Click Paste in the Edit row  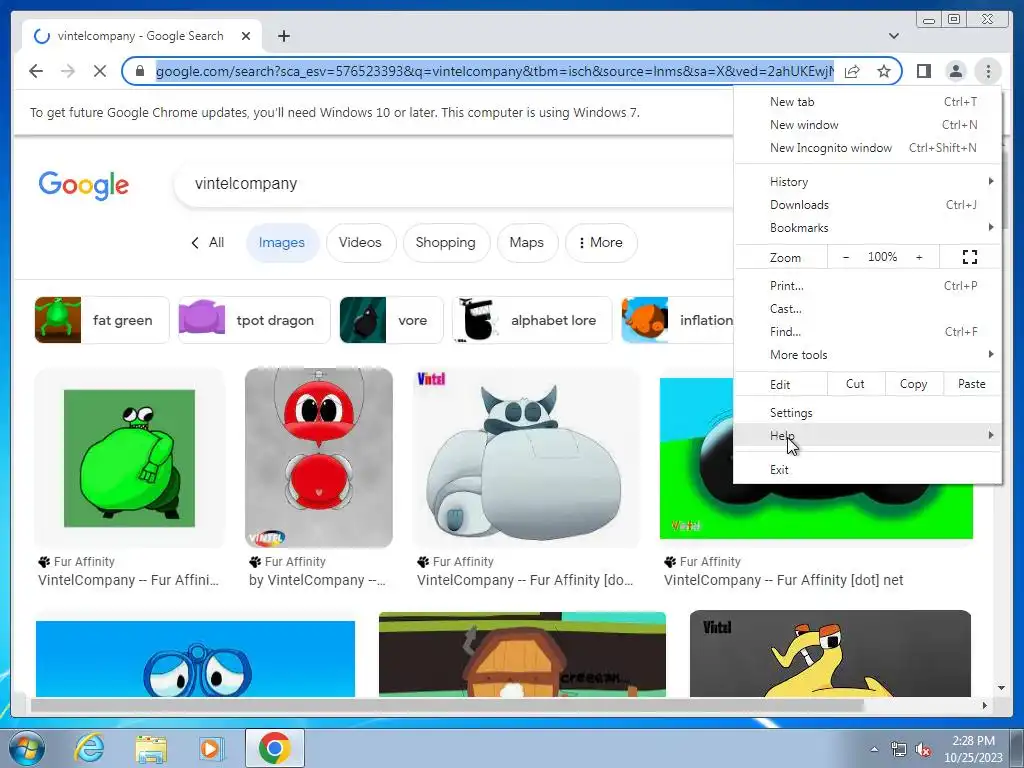click(x=972, y=384)
